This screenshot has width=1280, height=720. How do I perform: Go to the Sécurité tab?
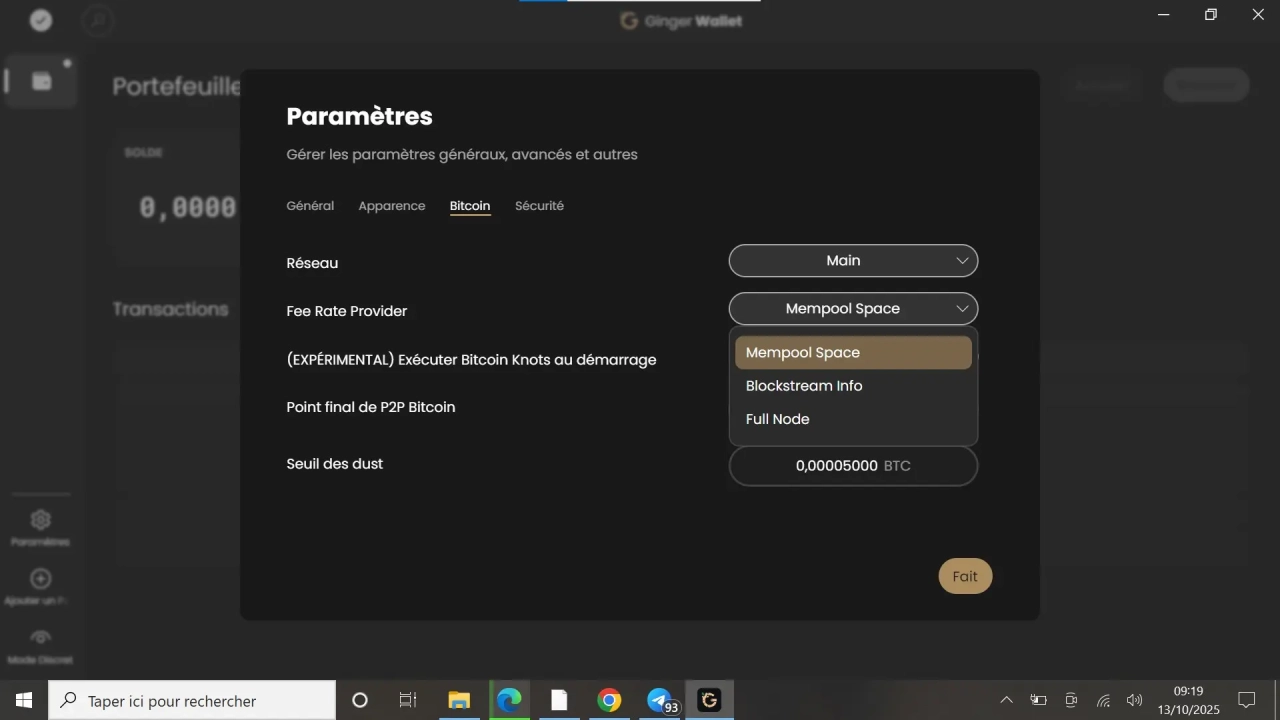click(x=539, y=206)
